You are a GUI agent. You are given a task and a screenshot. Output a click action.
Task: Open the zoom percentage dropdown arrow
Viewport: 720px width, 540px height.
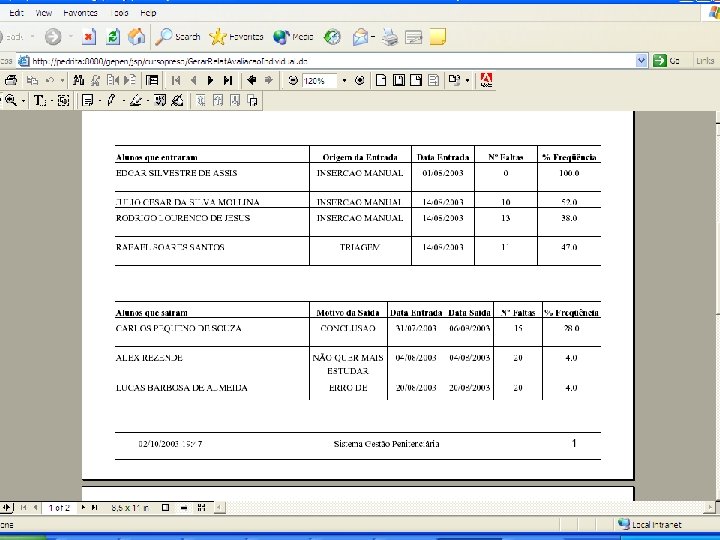(344, 81)
